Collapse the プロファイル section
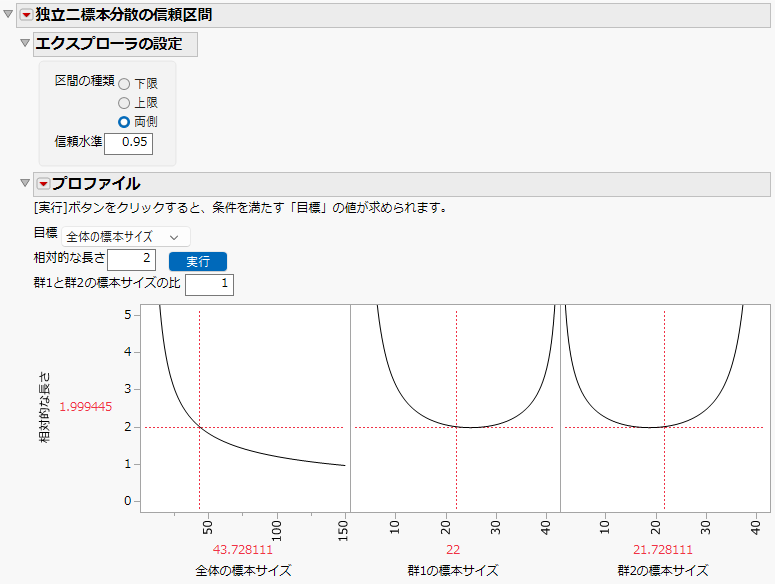Viewport: 775px width, 584px height. tap(25, 183)
